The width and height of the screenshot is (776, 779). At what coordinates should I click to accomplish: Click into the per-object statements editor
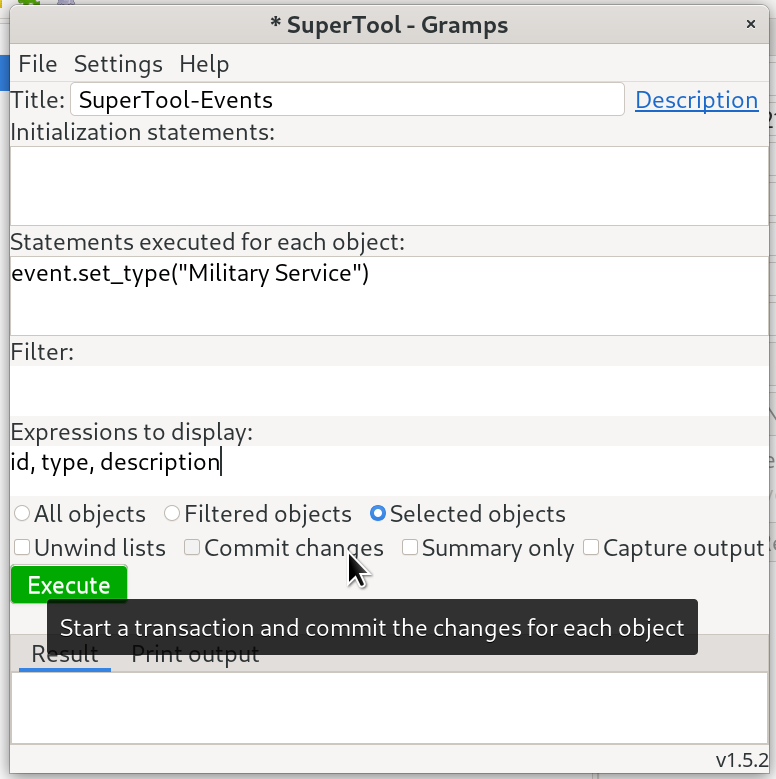[388, 295]
